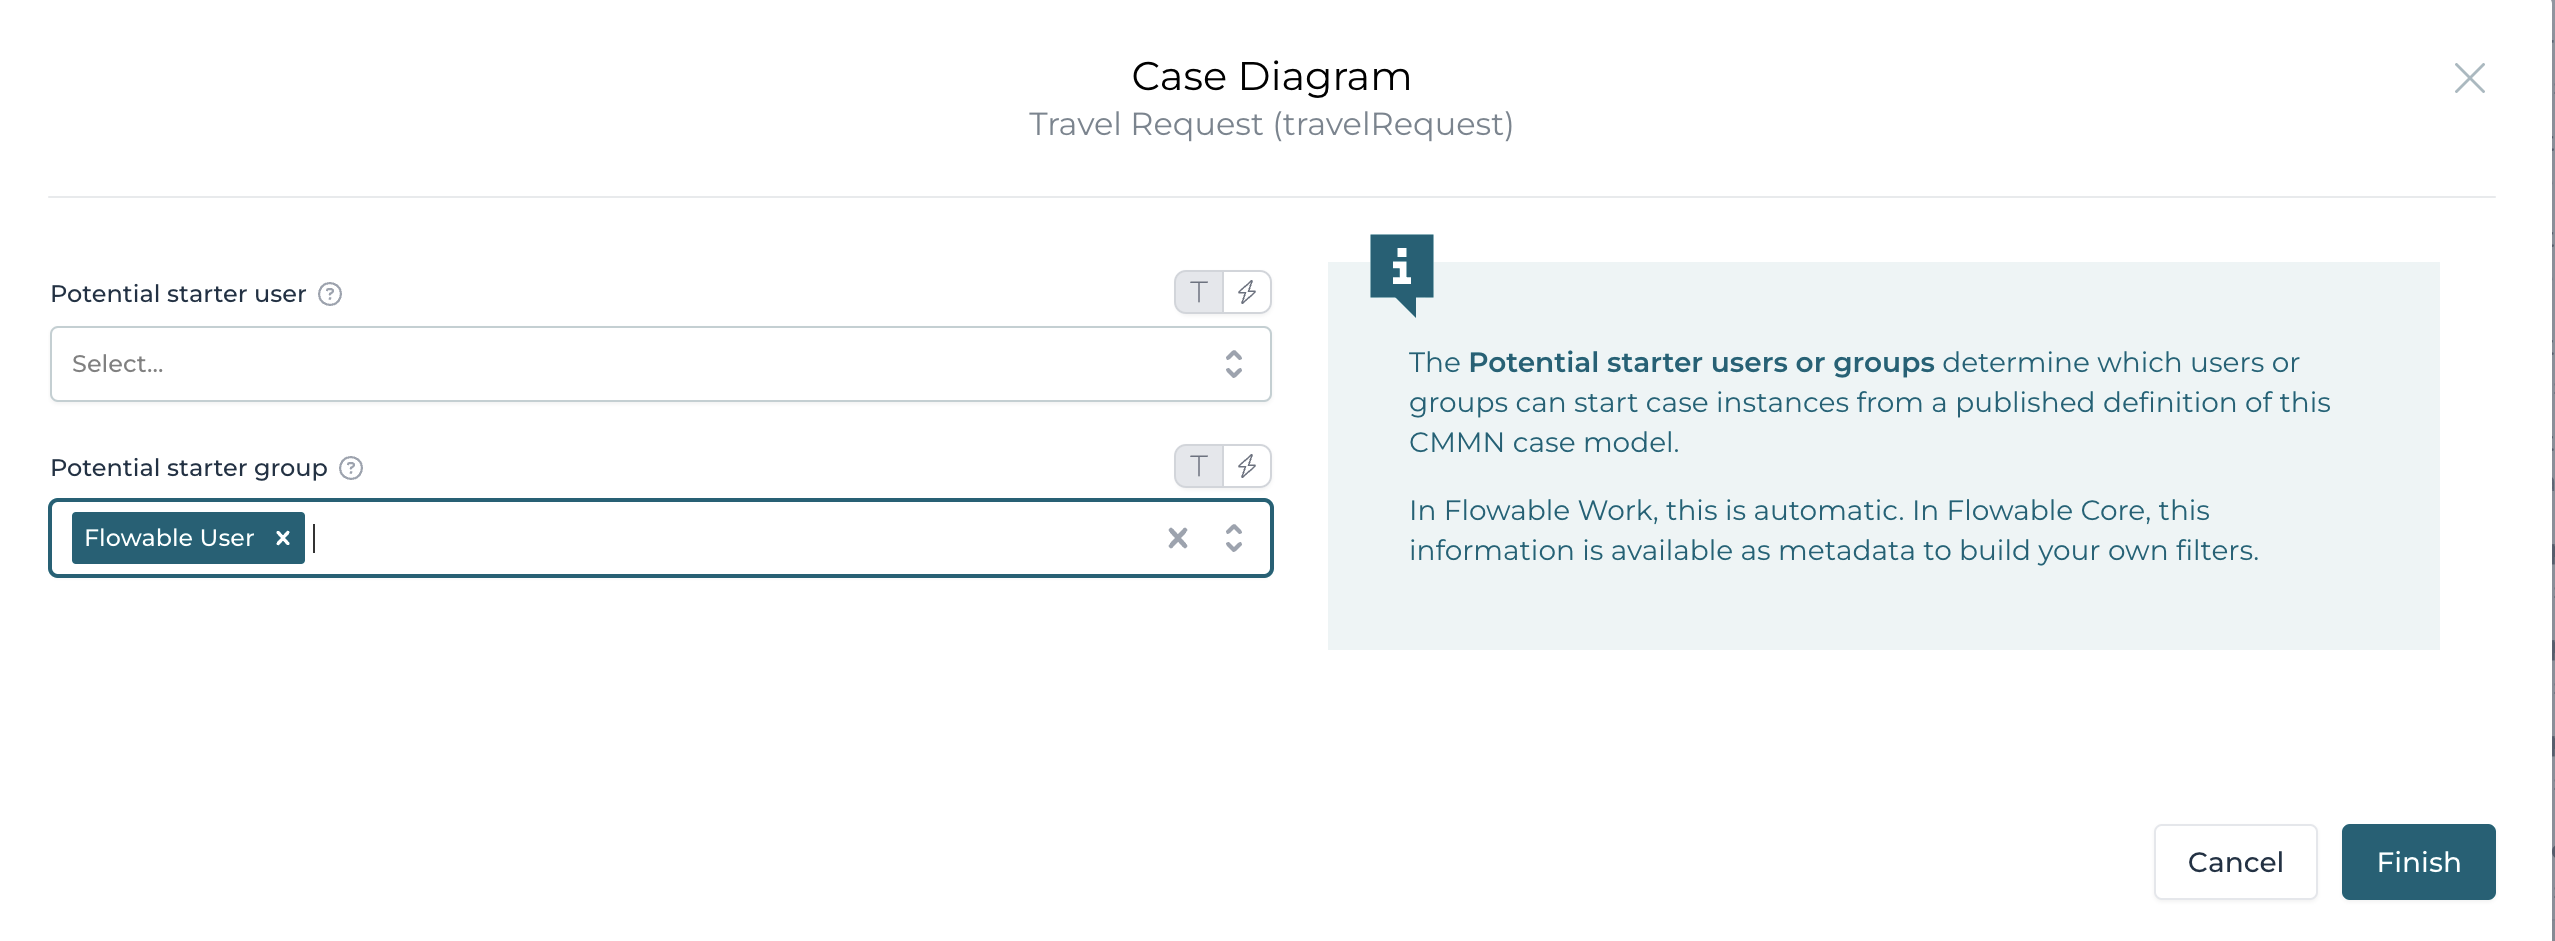Viewport: 2555px width, 941px height.
Task: Click help icon beside Potential starter user
Action: (x=330, y=294)
